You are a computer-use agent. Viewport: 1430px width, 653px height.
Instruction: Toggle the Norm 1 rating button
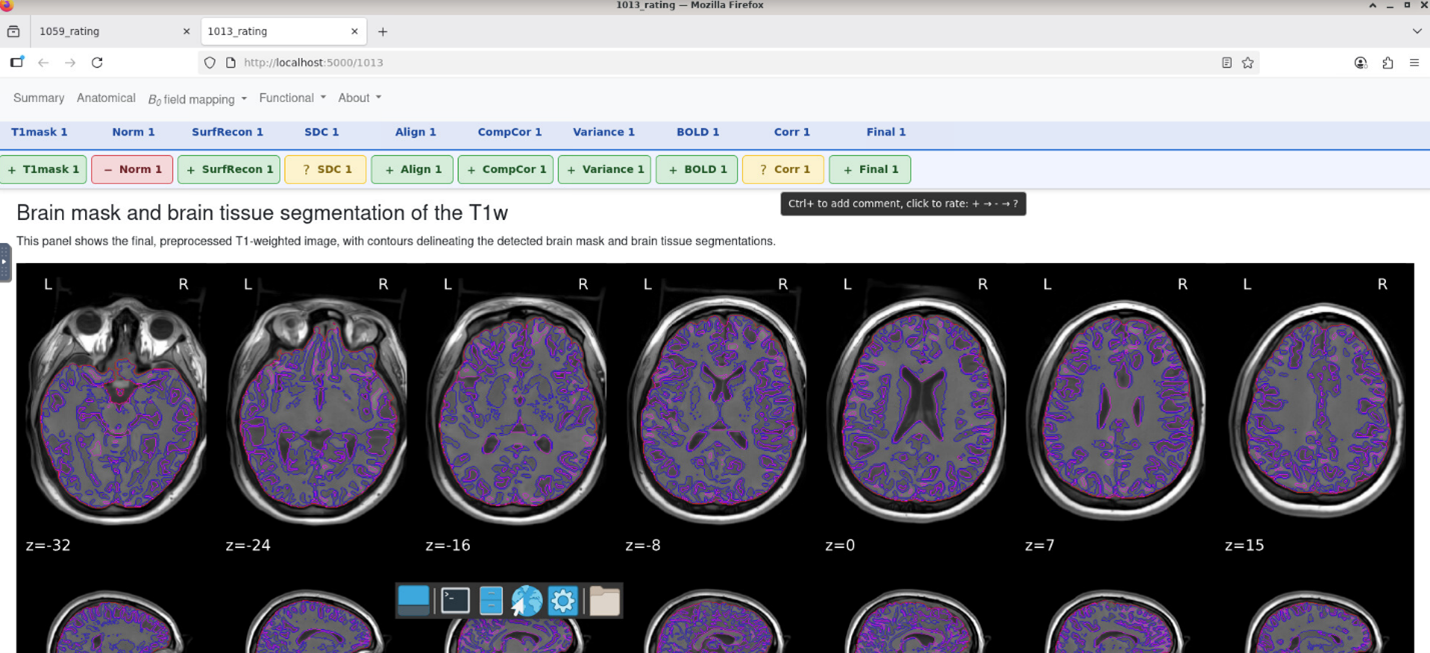(132, 169)
